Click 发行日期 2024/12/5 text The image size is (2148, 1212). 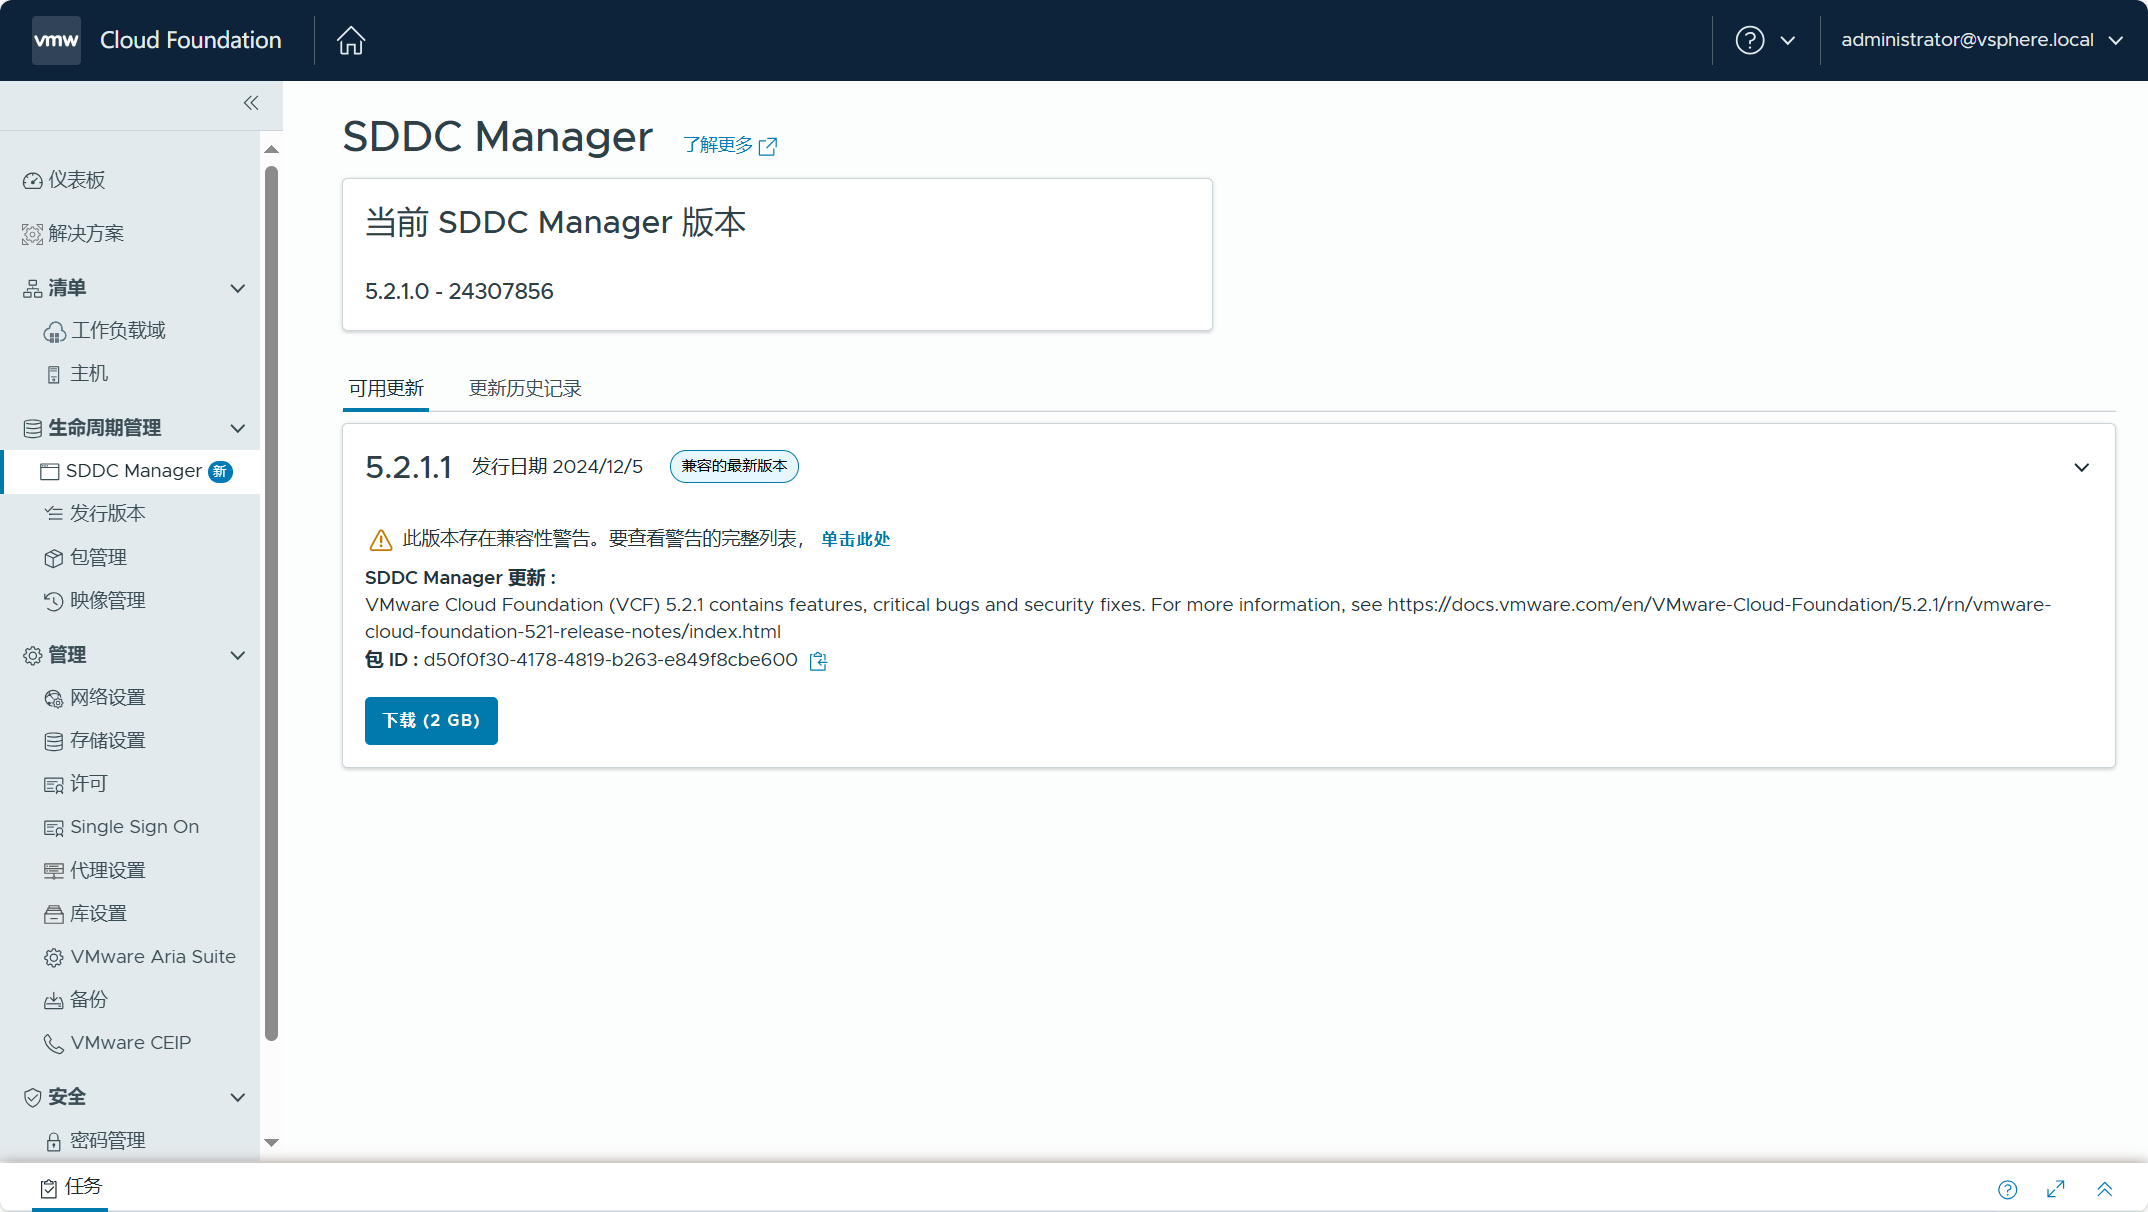(x=557, y=467)
